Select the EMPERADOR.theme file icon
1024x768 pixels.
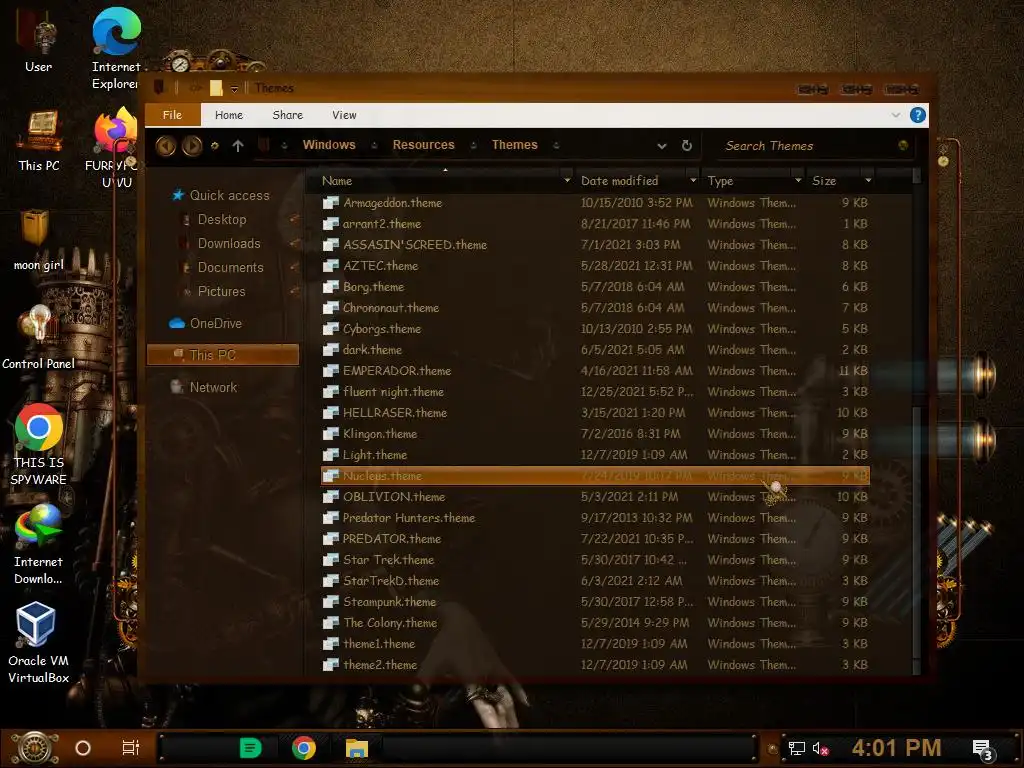tap(331, 371)
